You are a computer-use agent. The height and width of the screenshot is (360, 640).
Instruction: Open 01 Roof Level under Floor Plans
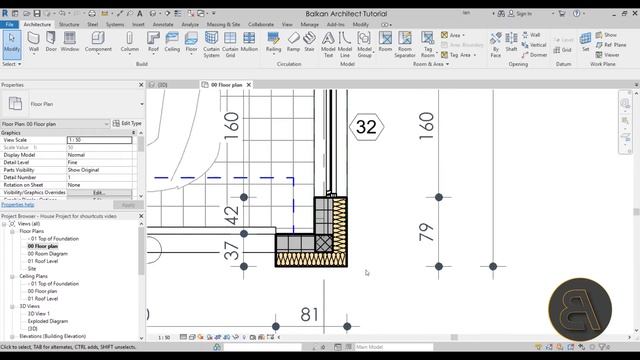click(x=43, y=261)
